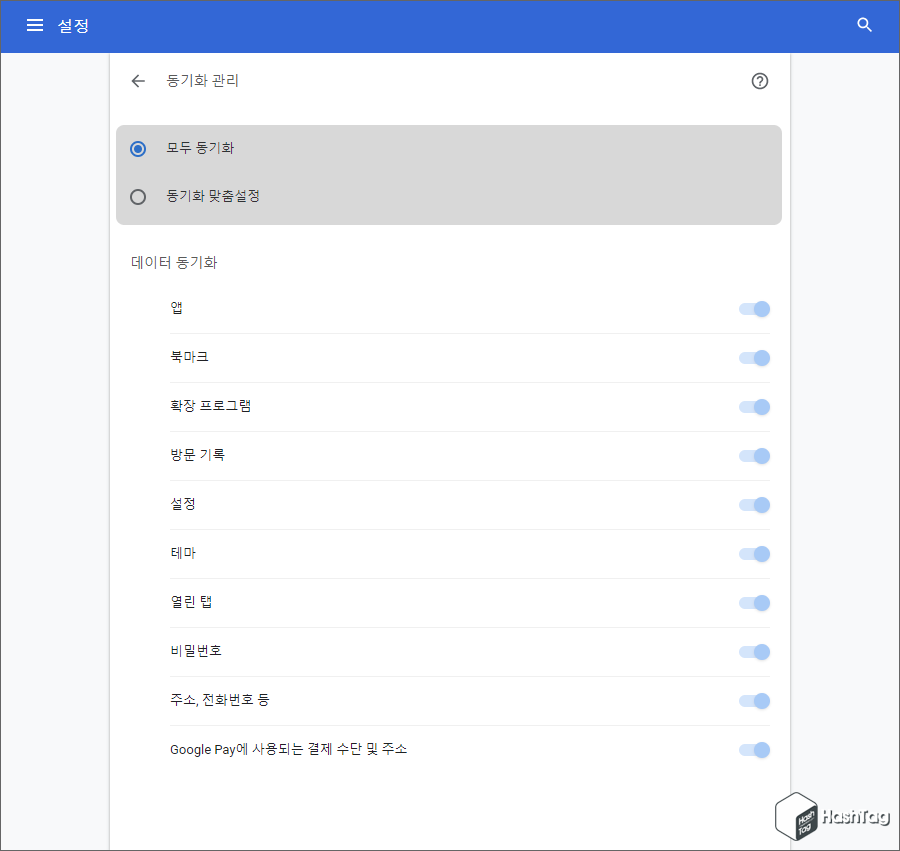Toggle 테마 synchronization
The image size is (900, 851).
[754, 554]
